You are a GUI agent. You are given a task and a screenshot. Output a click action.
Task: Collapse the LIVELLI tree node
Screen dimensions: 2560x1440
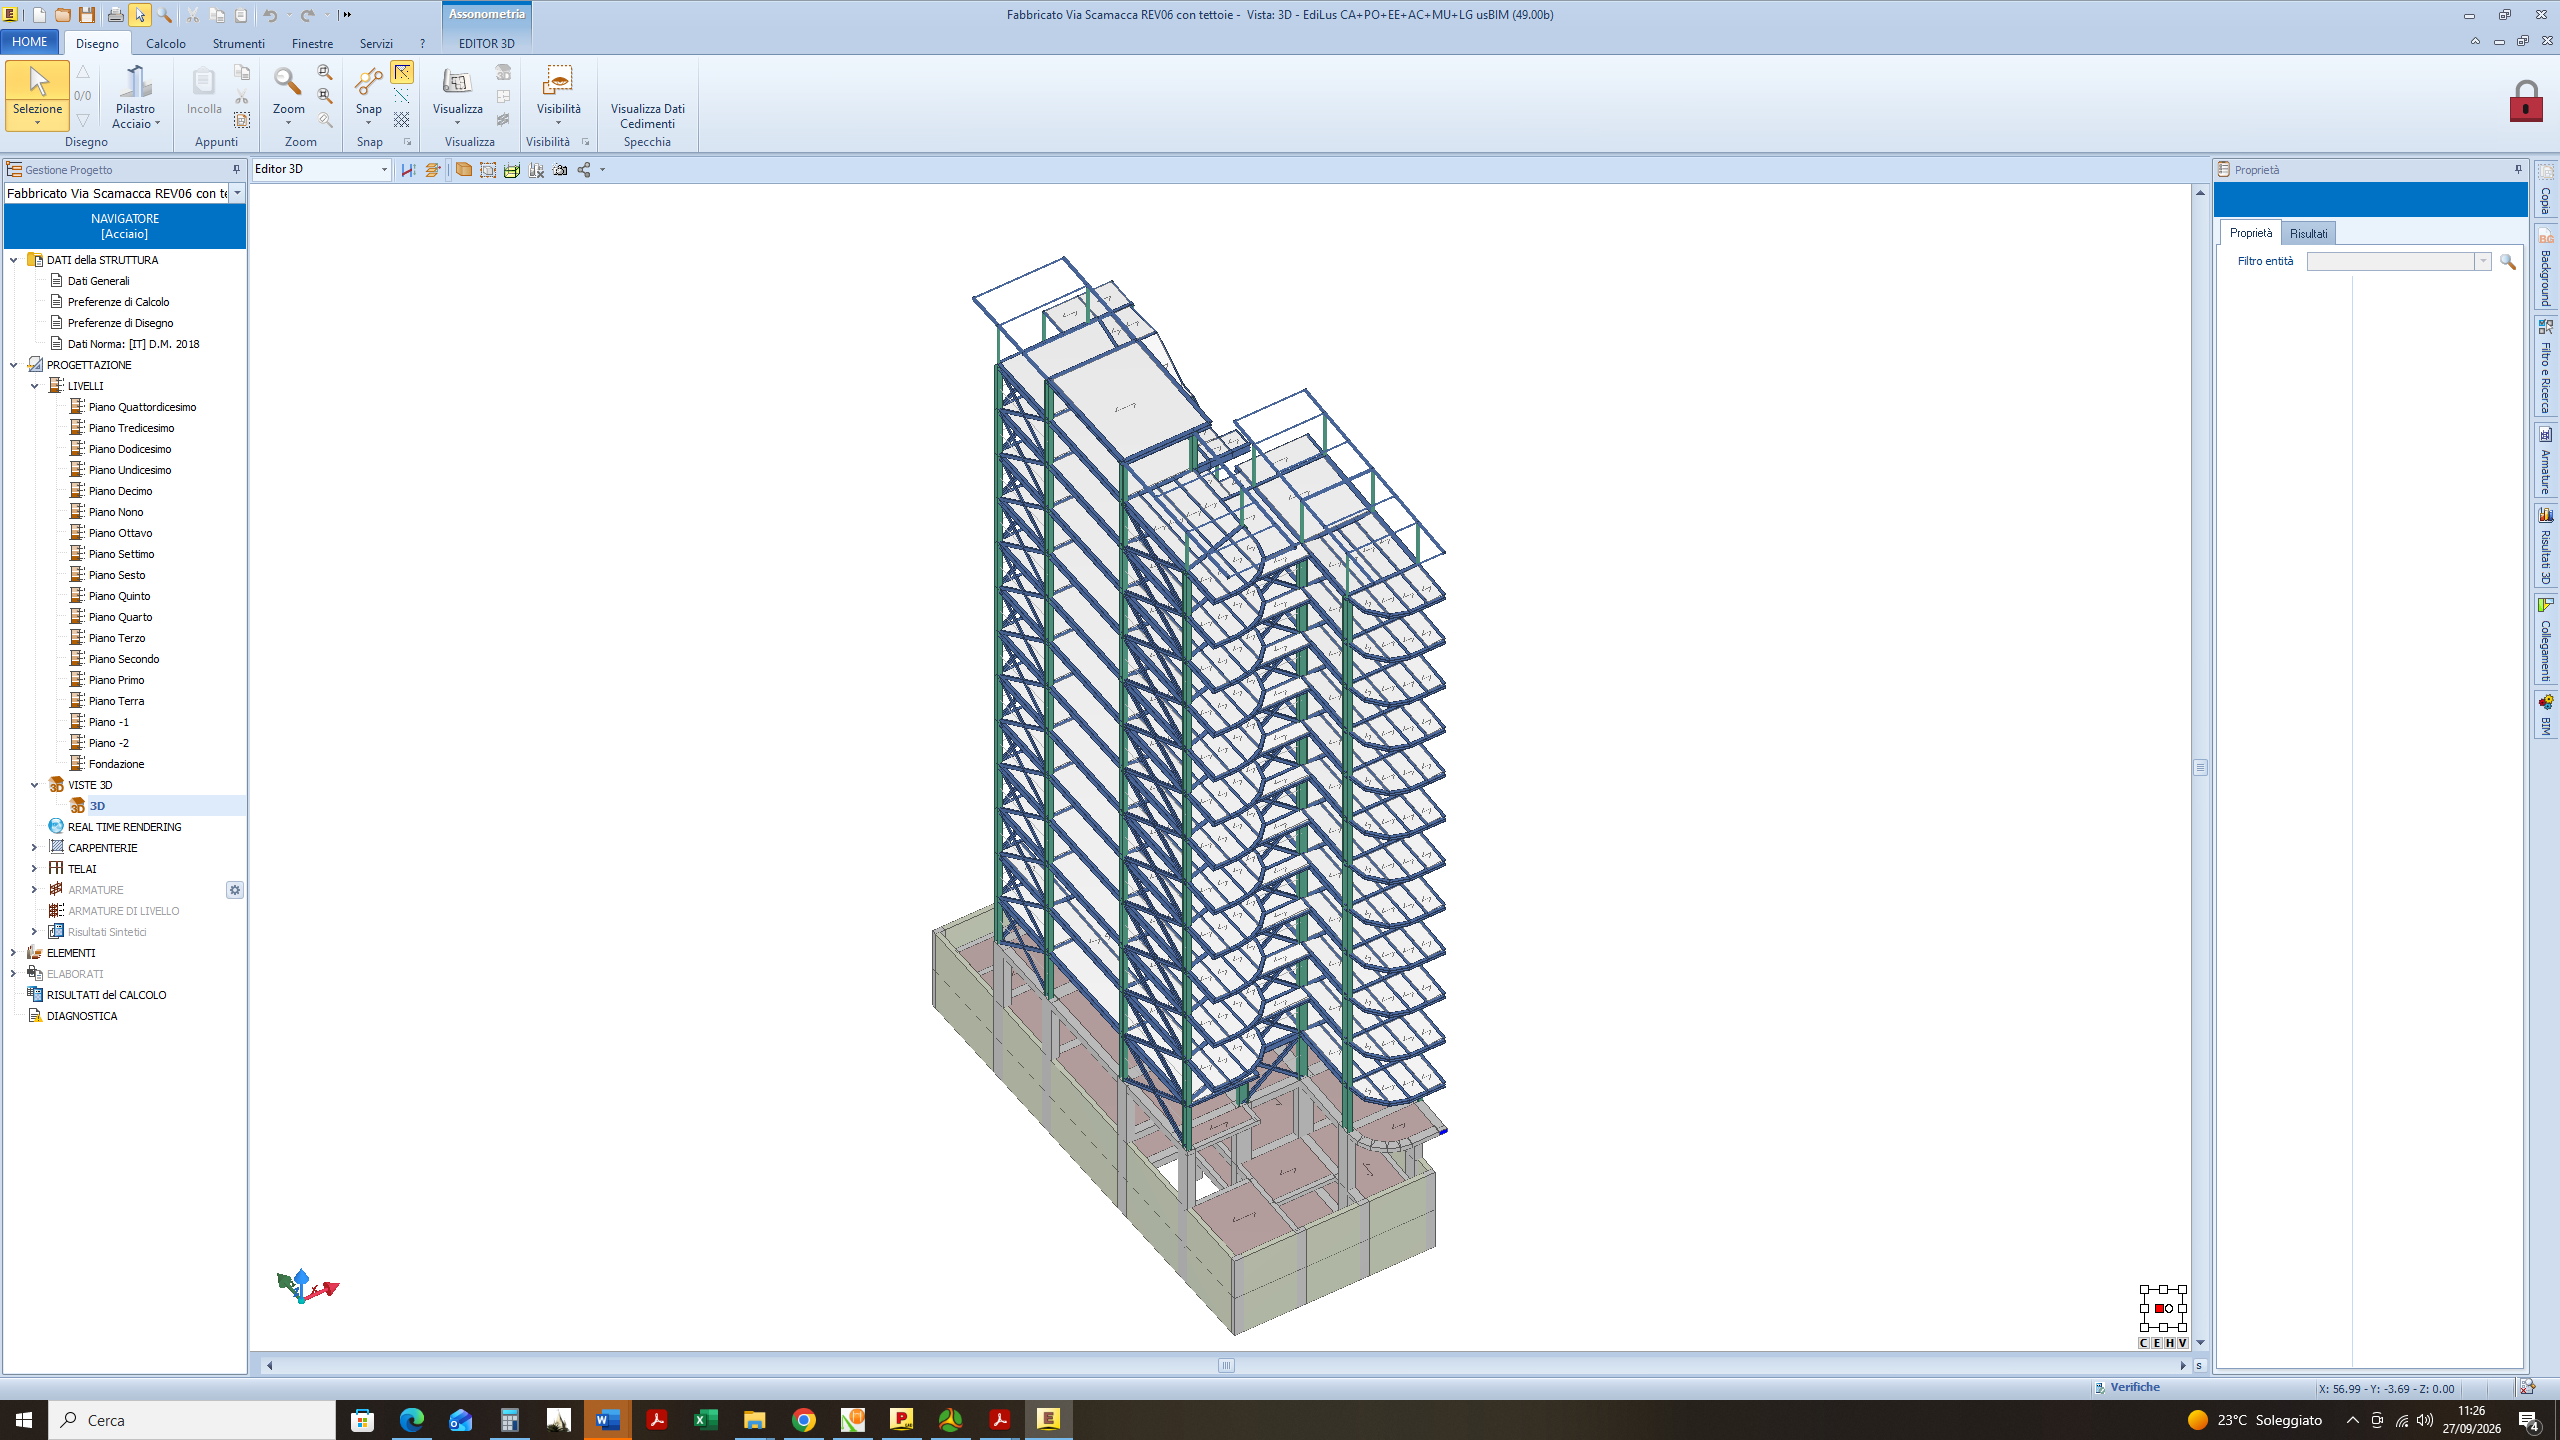34,386
